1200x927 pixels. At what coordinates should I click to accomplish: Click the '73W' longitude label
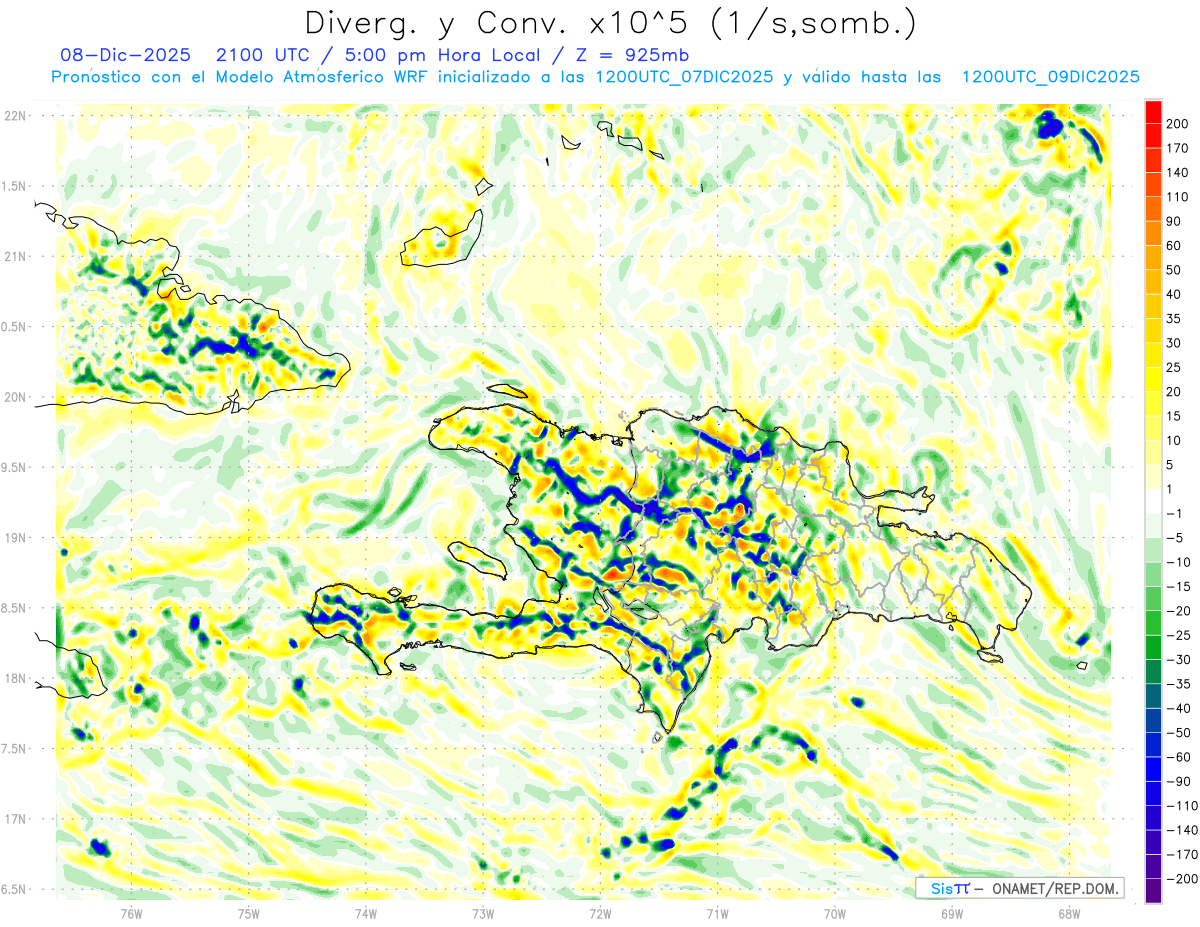pyautogui.click(x=483, y=913)
